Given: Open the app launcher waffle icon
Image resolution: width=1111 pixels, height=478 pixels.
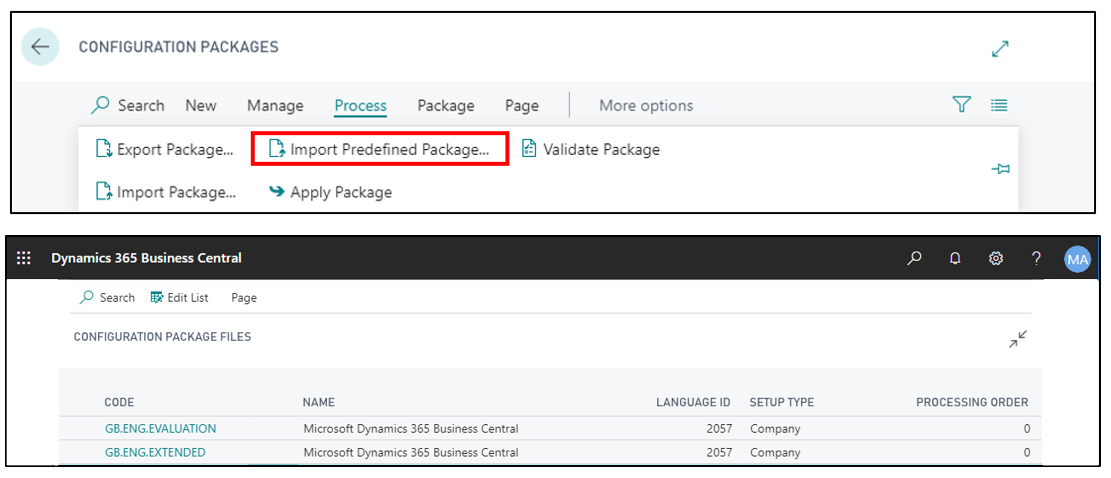Looking at the screenshot, I should click(23, 258).
